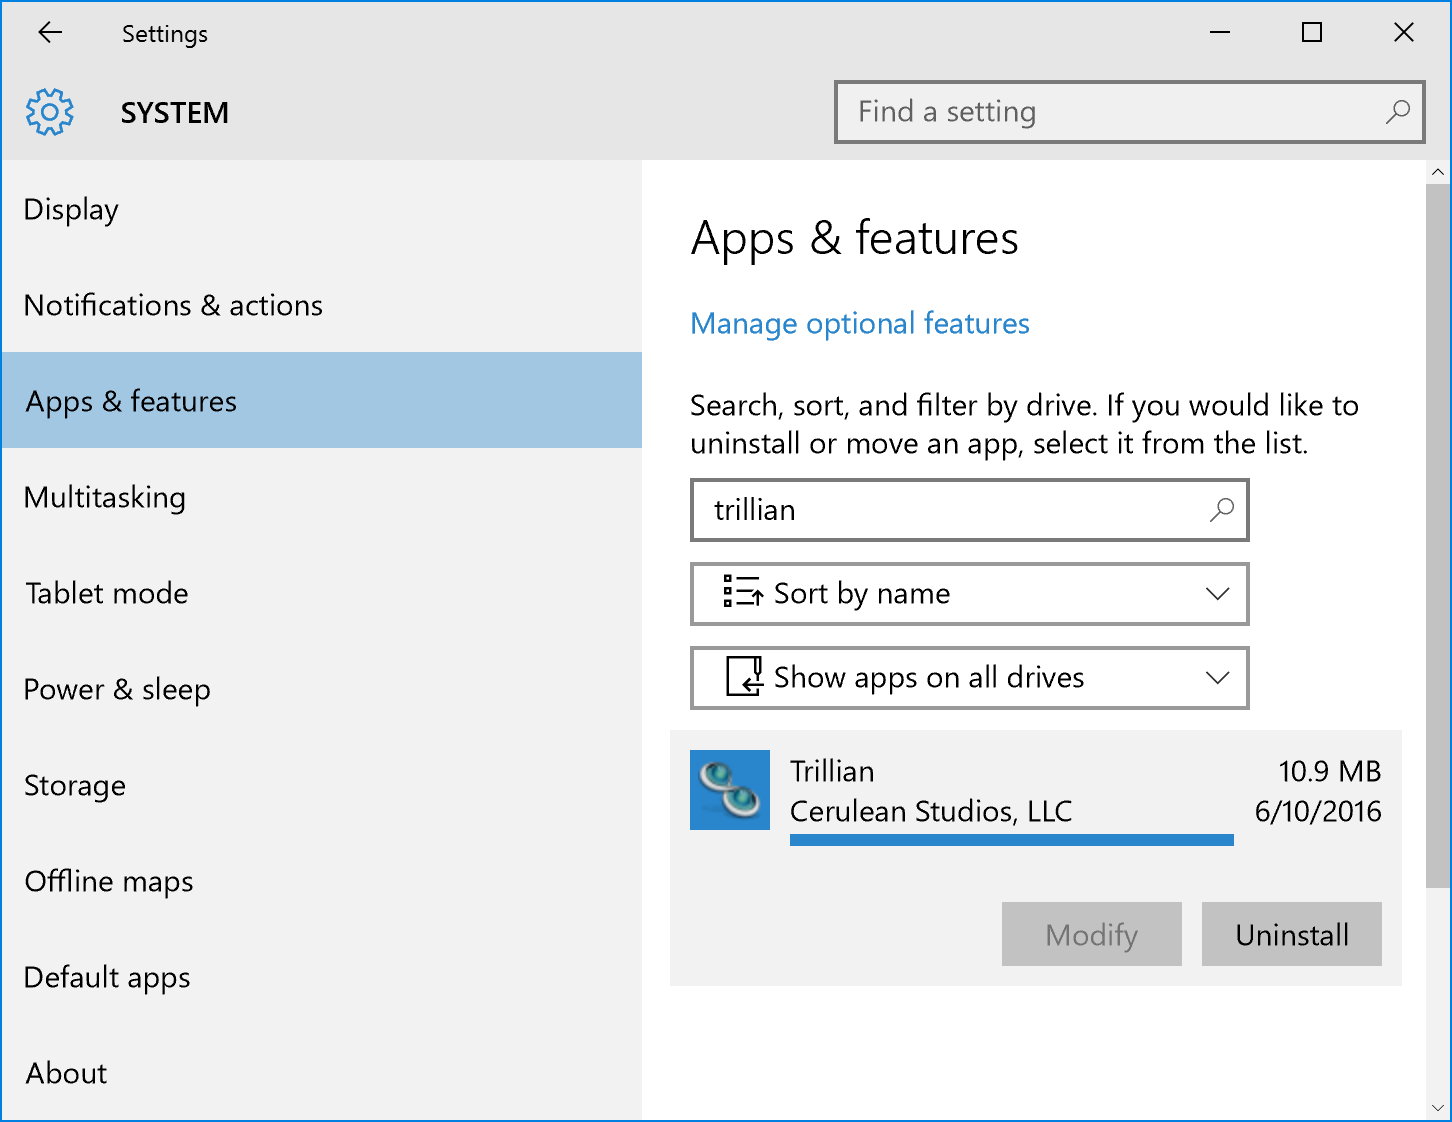Click the System gear icon

click(50, 112)
